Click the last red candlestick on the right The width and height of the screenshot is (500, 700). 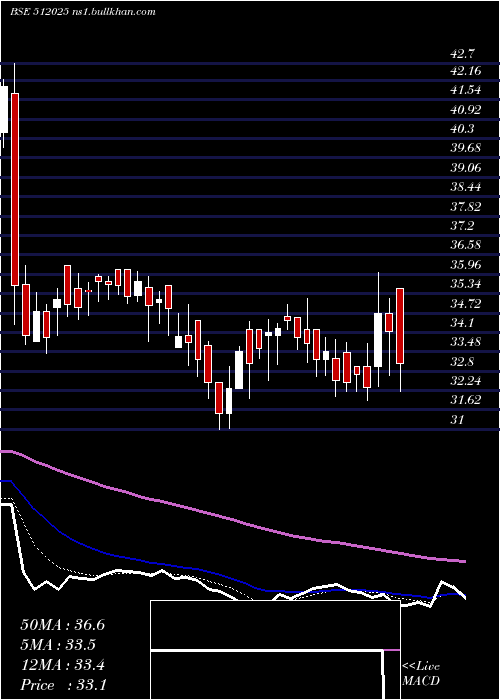click(400, 326)
